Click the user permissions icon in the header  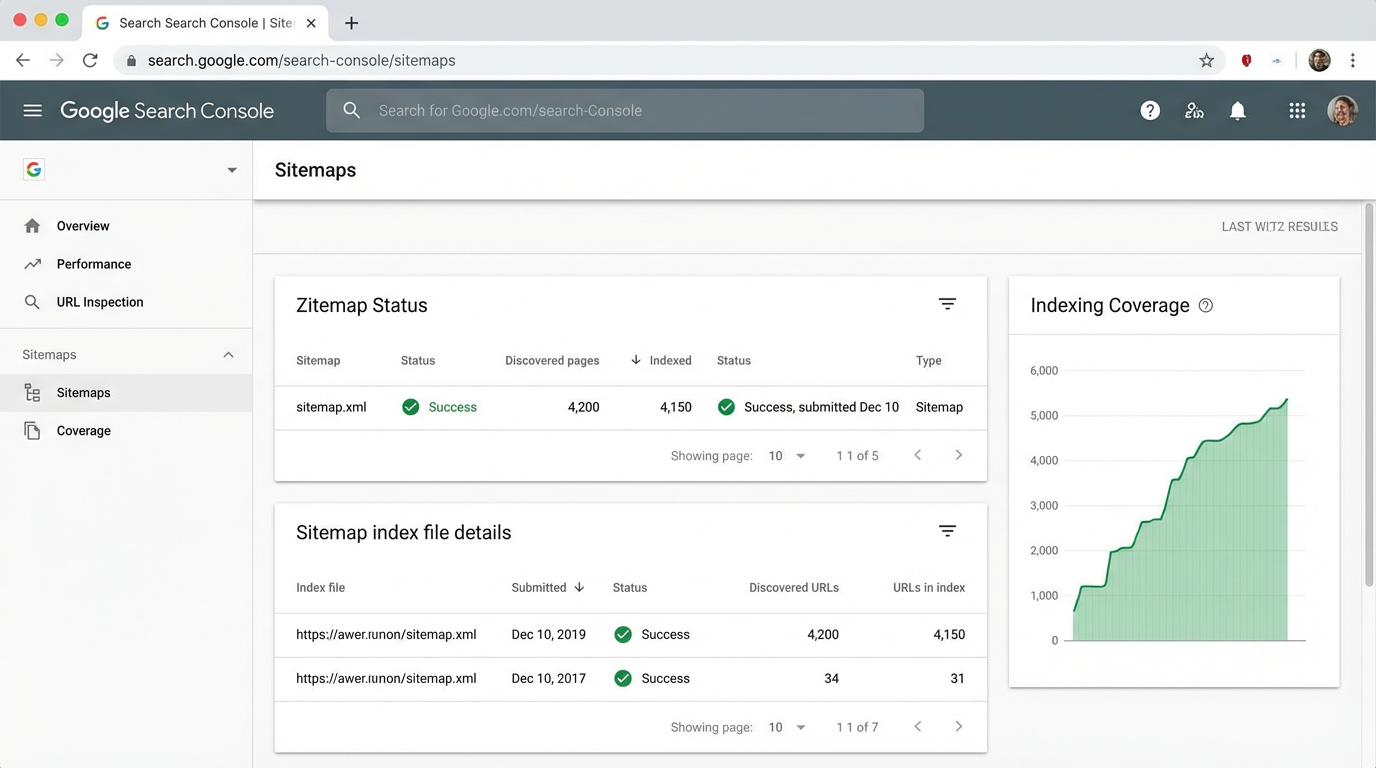click(1194, 110)
